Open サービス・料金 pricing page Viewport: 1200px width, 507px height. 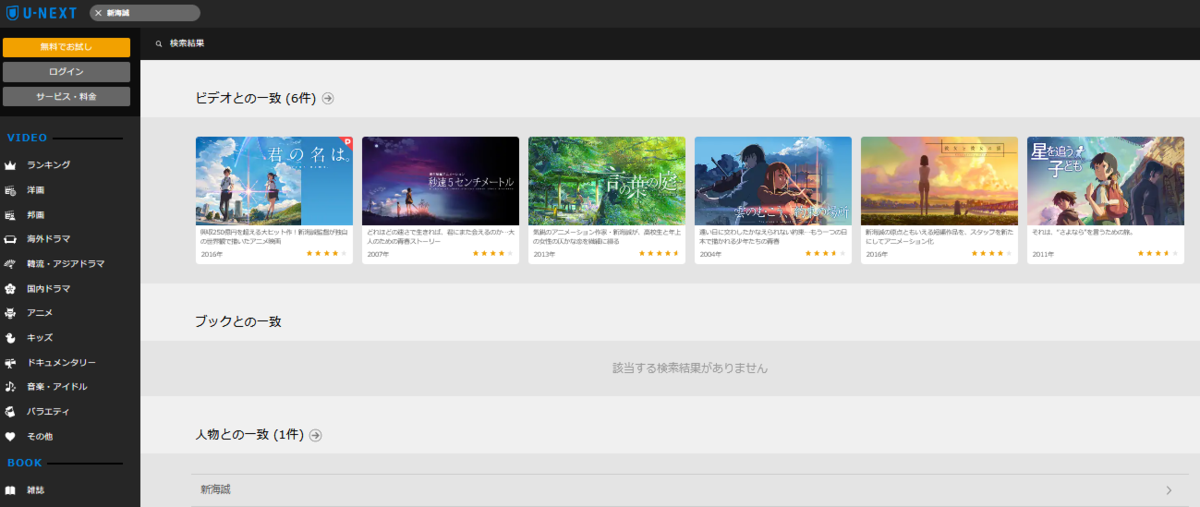tap(66, 97)
